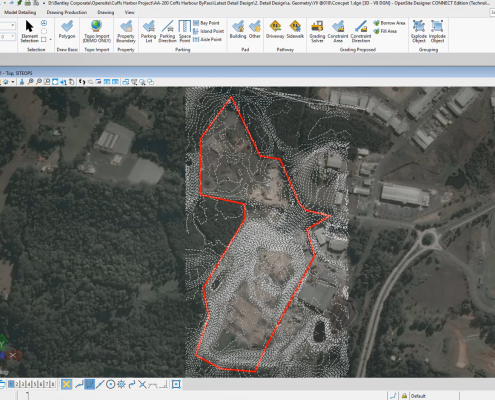Switch to the Drawing Production tab
This screenshot has height=400, width=495.
coord(67,12)
